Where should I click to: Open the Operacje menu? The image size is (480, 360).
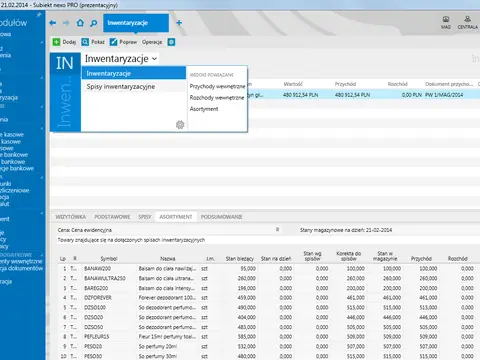pos(152,42)
